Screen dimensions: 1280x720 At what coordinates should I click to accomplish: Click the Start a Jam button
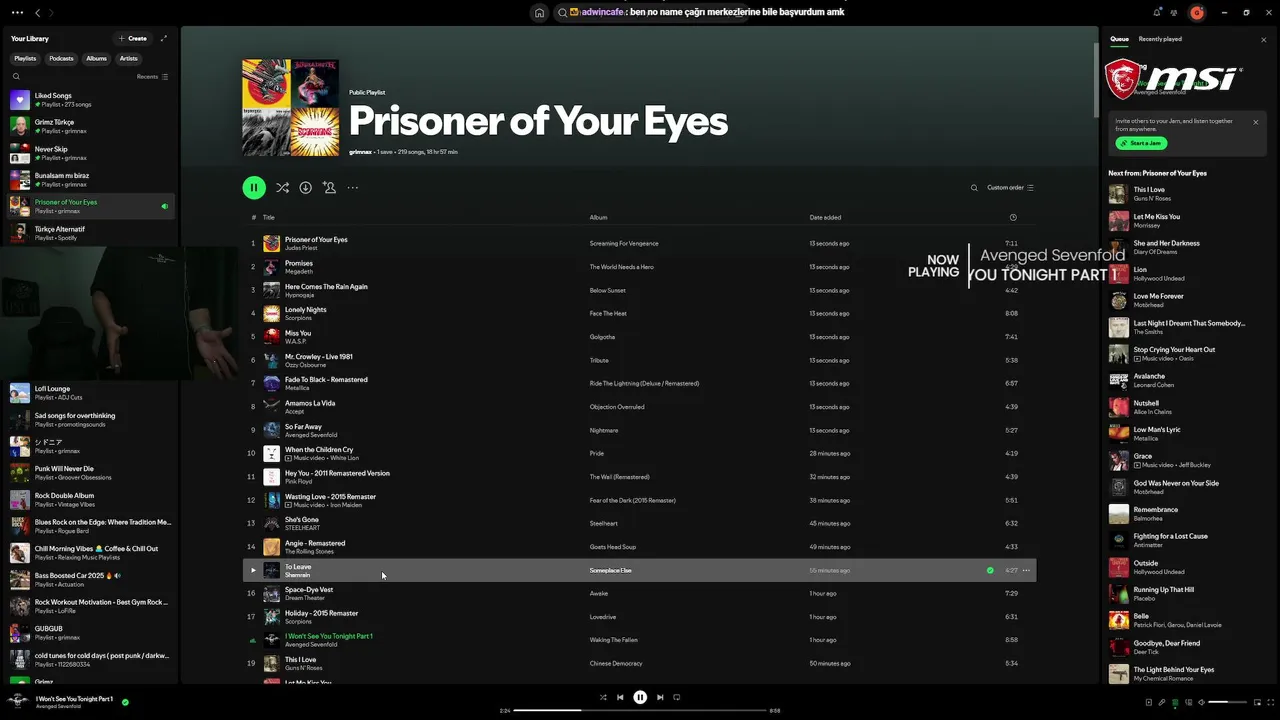click(x=1141, y=143)
